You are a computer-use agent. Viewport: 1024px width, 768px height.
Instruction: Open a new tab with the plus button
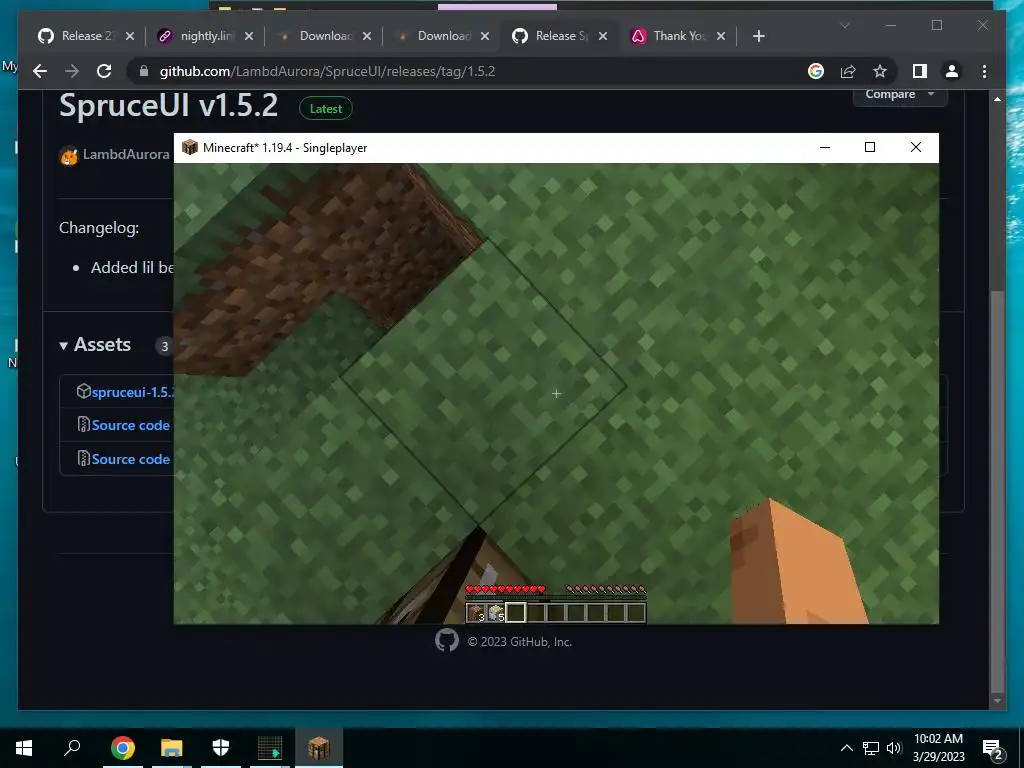coord(758,36)
